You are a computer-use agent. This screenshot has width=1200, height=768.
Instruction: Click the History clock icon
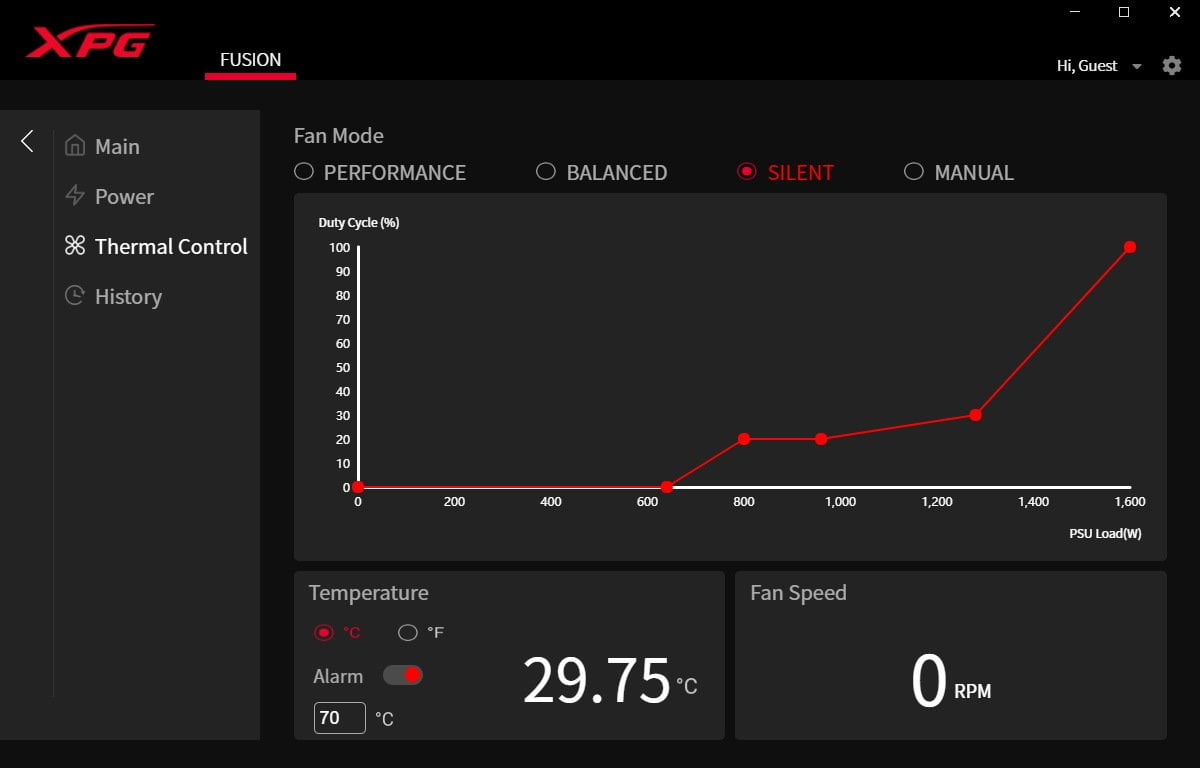[74, 295]
